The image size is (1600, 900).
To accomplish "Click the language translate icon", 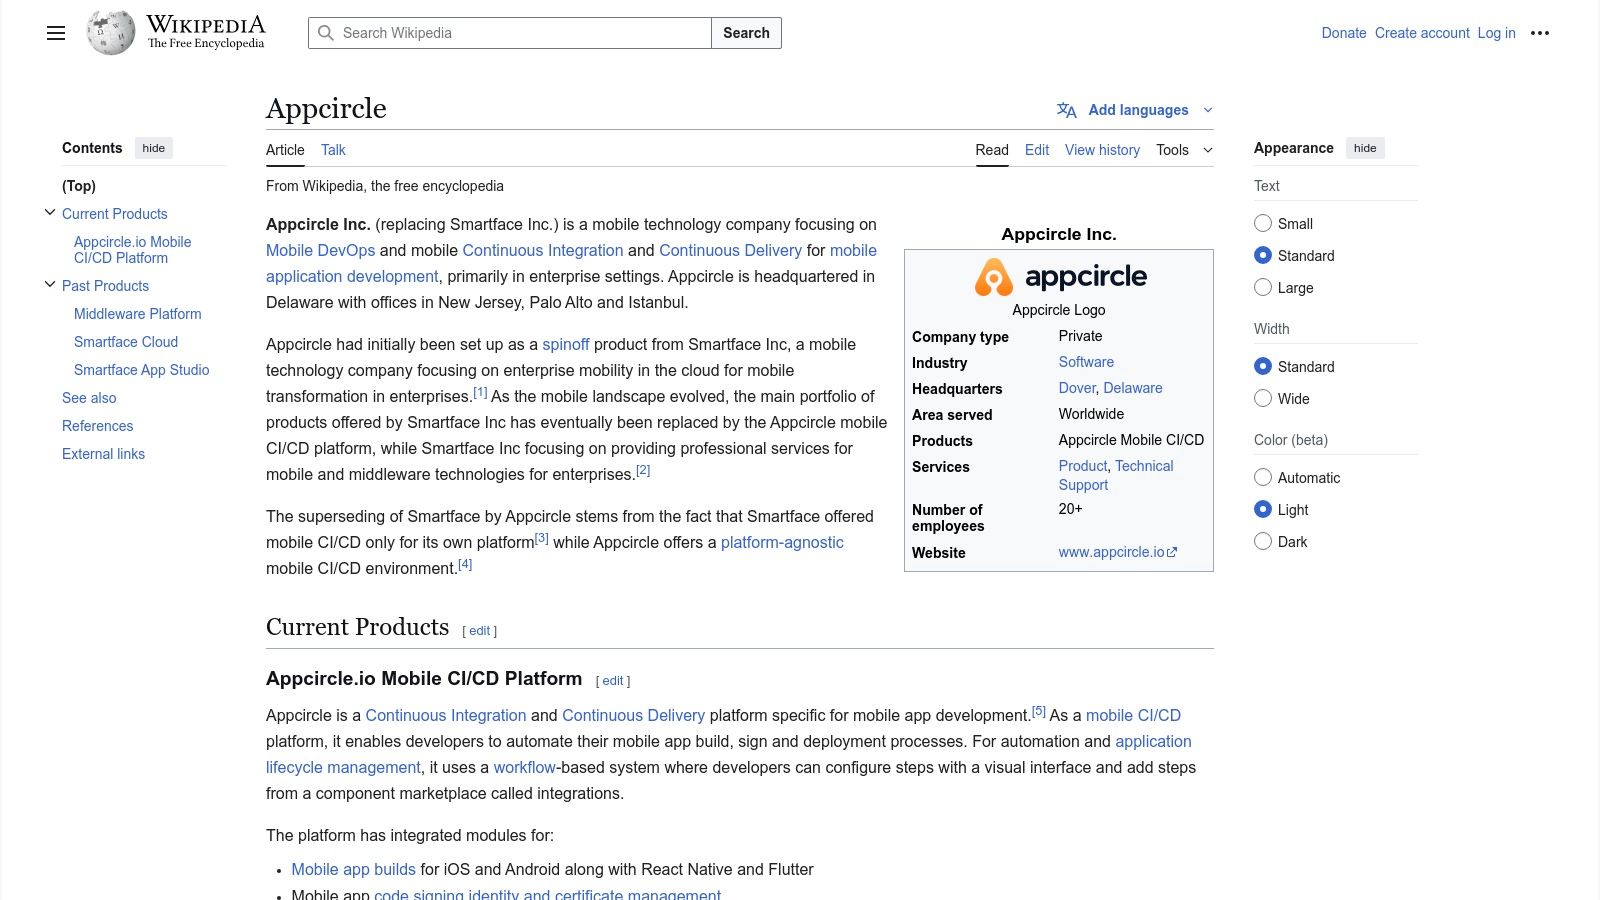I will (1067, 110).
